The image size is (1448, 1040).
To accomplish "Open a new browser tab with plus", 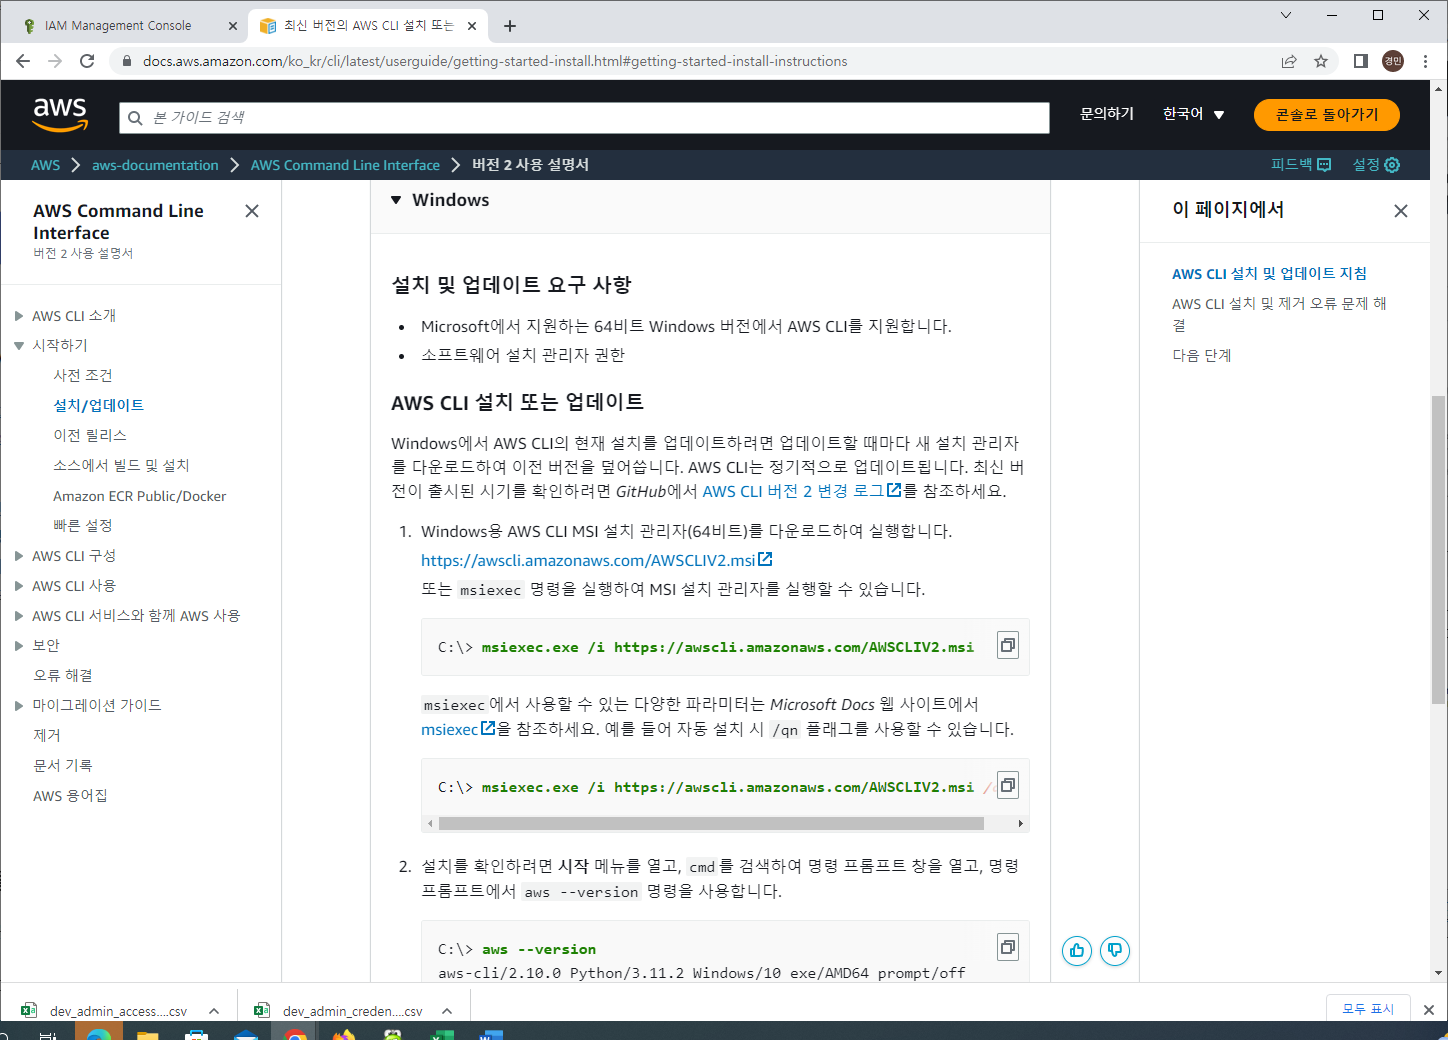I will (510, 26).
